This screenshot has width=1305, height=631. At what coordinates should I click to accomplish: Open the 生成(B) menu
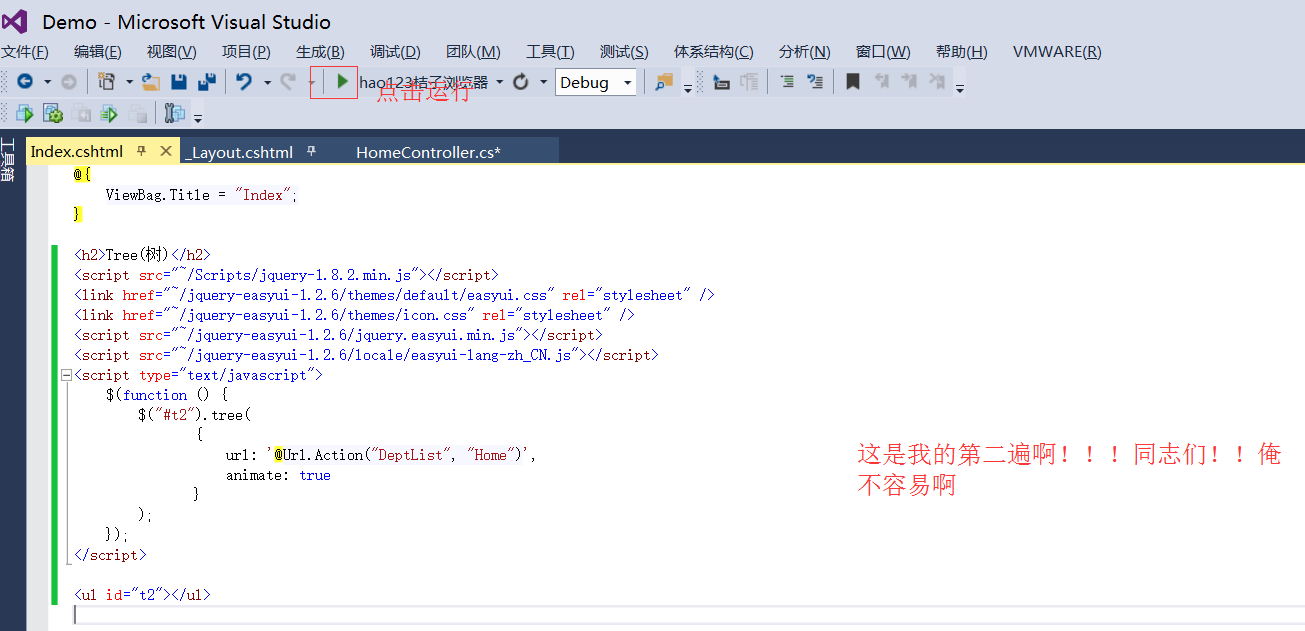320,52
